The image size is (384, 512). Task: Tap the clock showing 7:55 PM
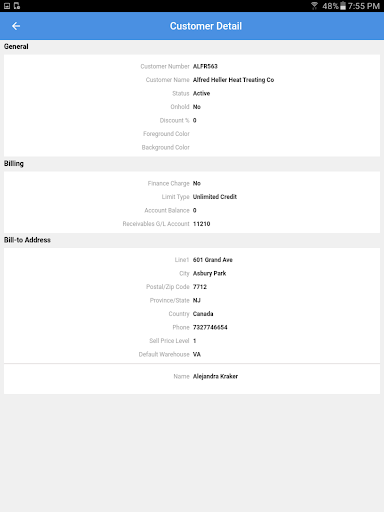coord(364,6)
